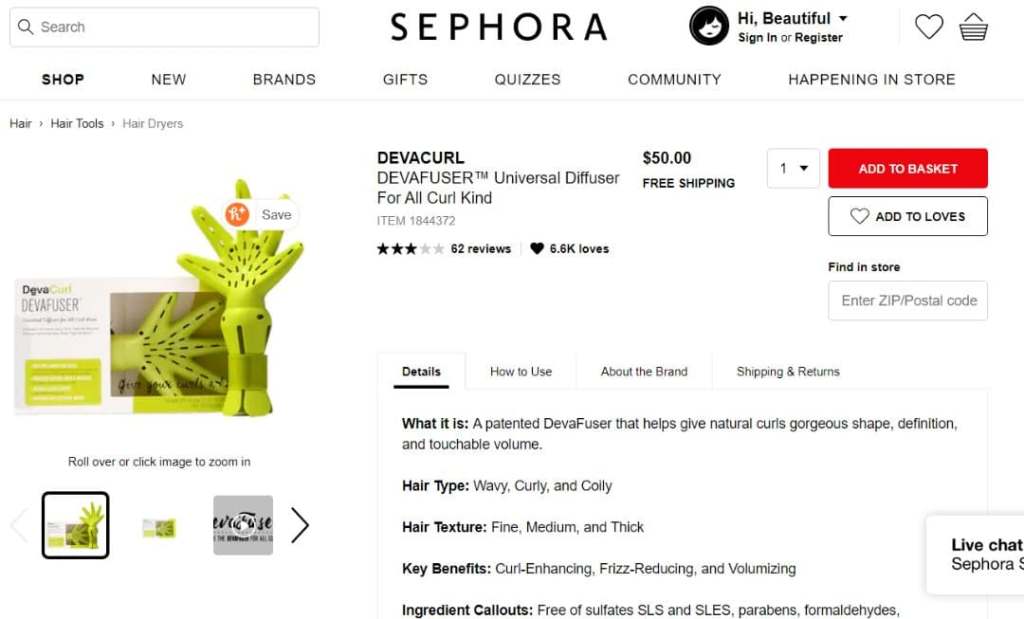Open the loves heart icon in header
Image resolution: width=1024 pixels, height=619 pixels.
pyautogui.click(x=929, y=27)
